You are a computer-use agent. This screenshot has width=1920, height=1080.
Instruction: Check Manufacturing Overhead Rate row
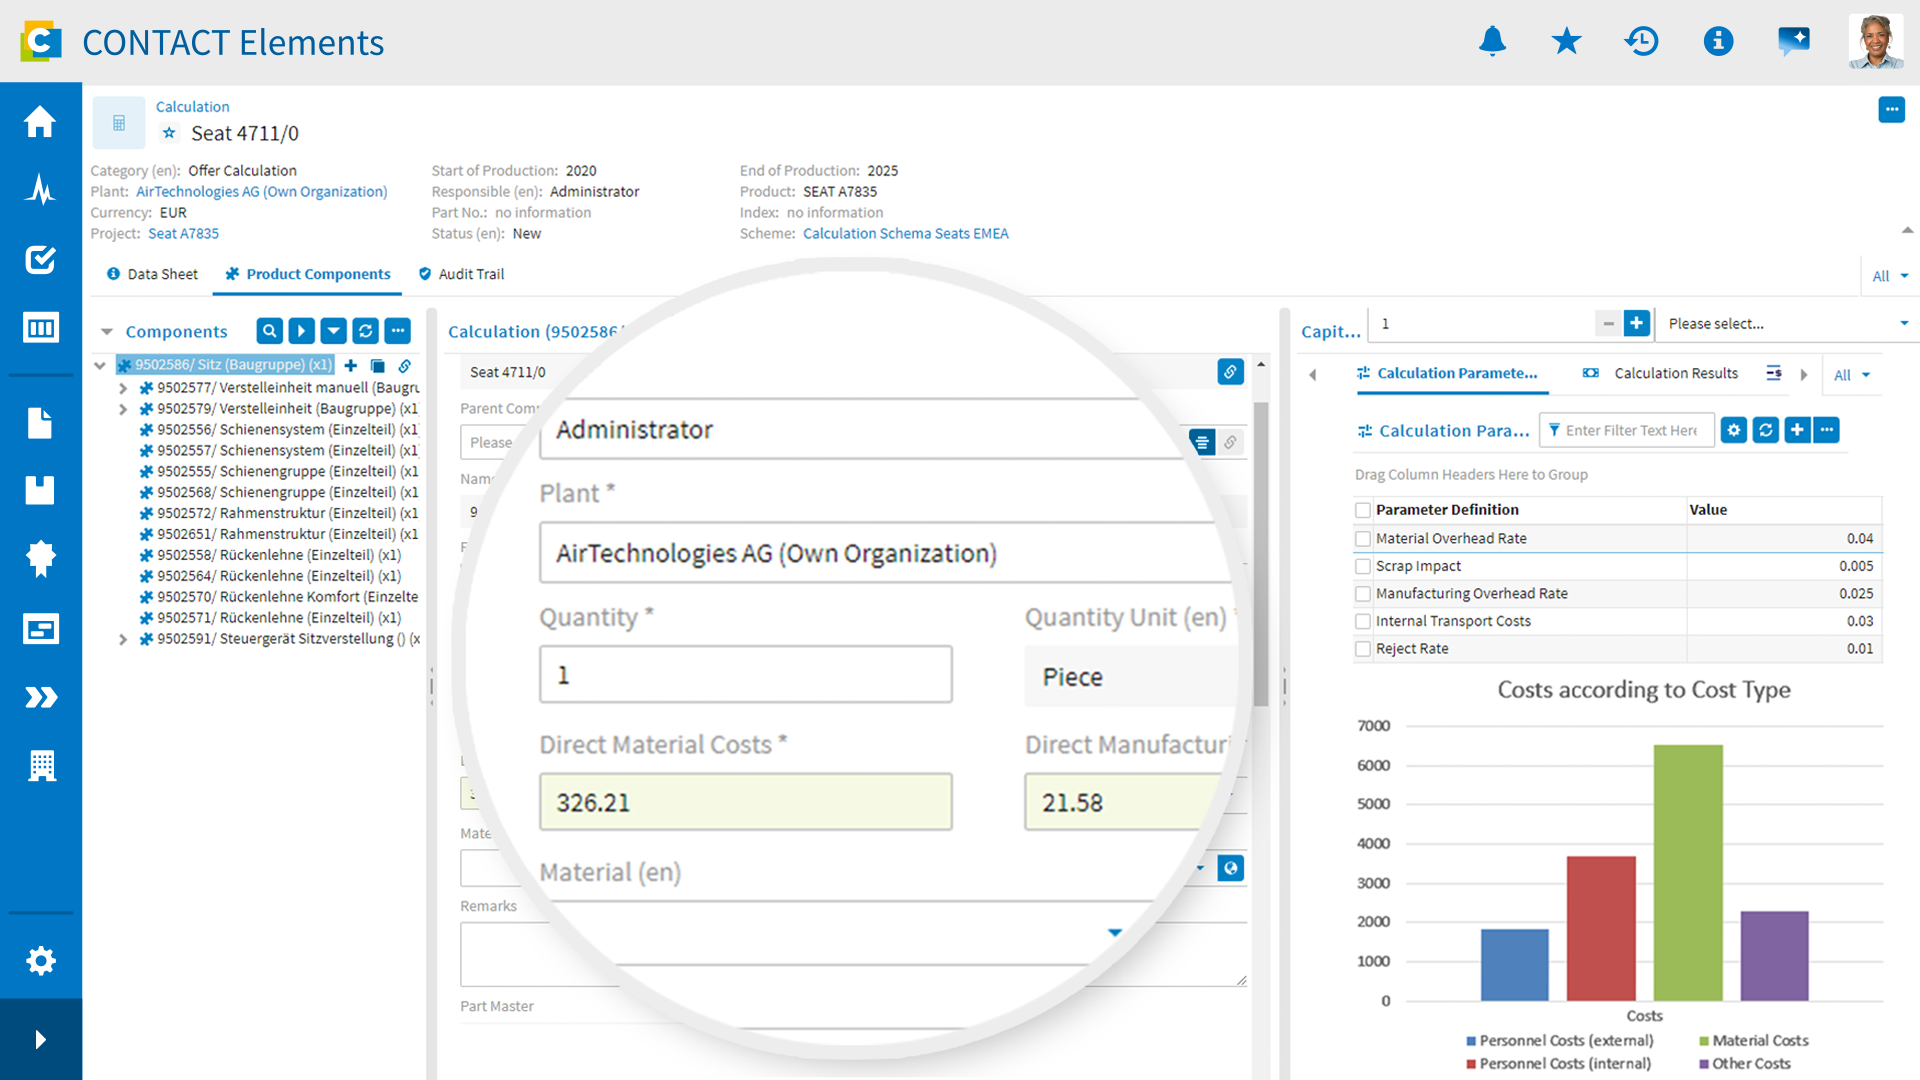1363,594
